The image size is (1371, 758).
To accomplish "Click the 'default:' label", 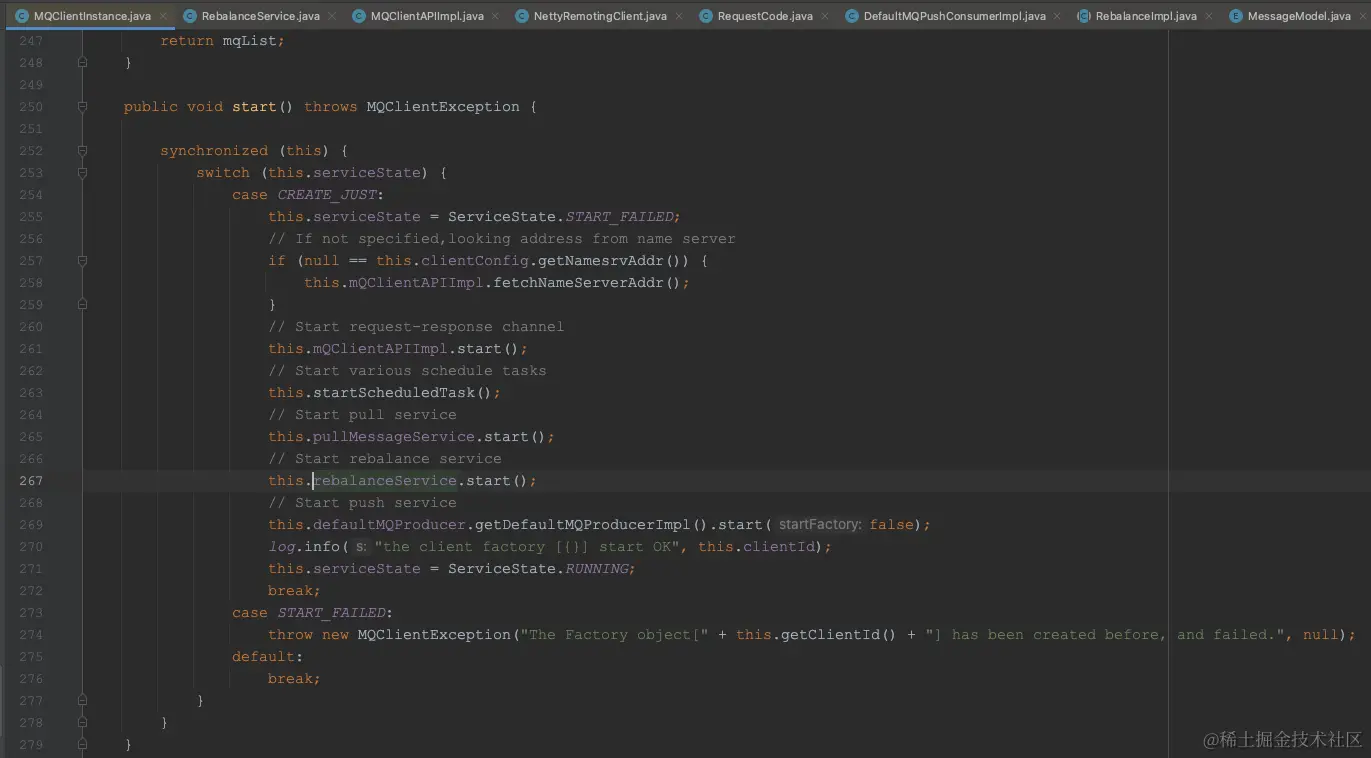I will tap(268, 657).
